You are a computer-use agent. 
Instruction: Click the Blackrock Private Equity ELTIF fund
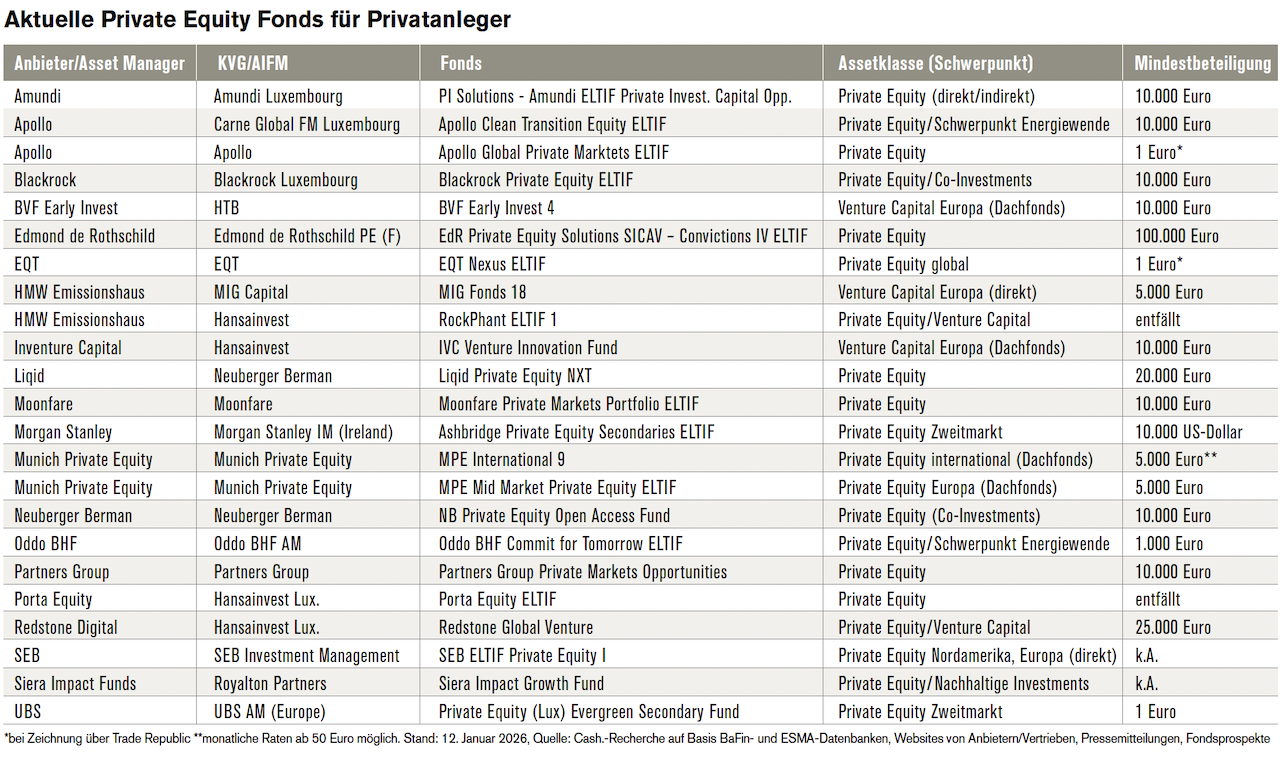pos(536,181)
